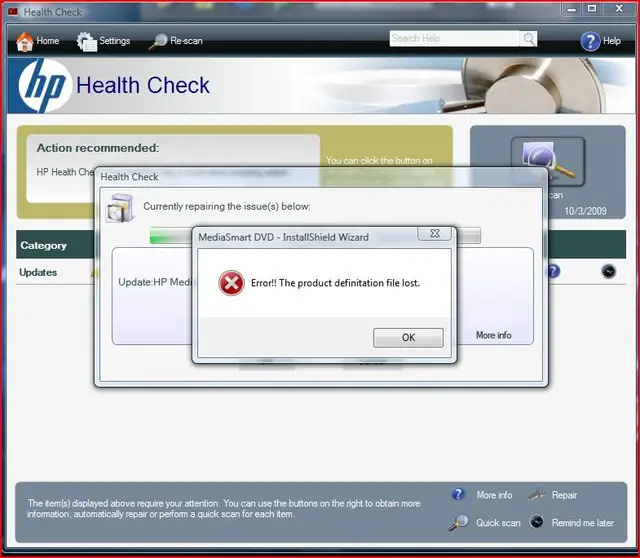Click the red error icon in the dialog
The image size is (640, 558).
(x=232, y=283)
